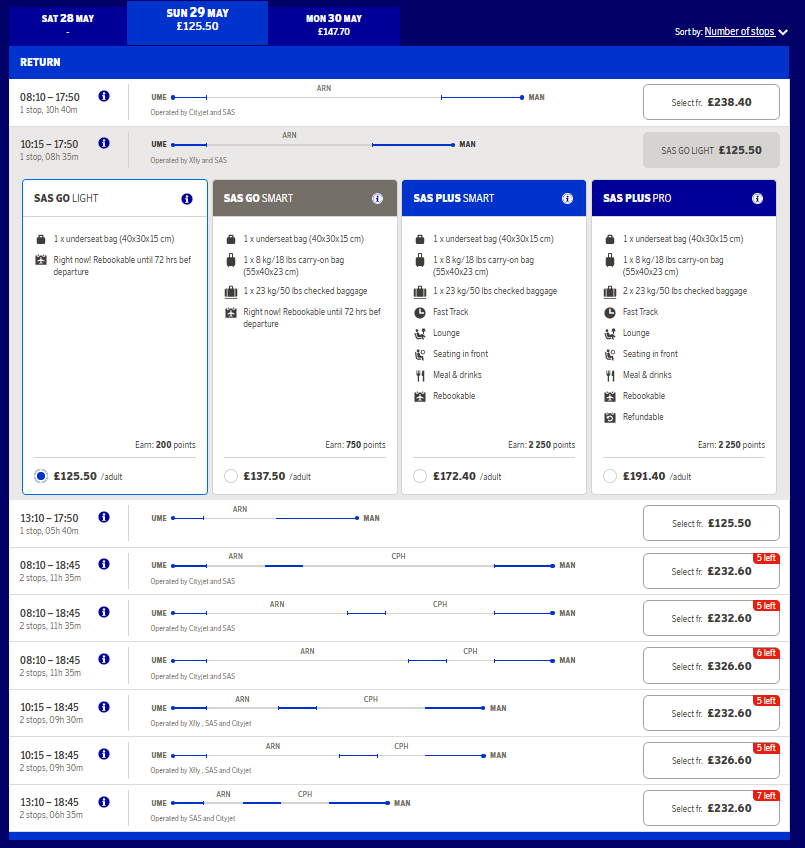Click the Rebookable icon in SAS PLUS SMART
The image size is (805, 848).
pyautogui.click(x=420, y=396)
